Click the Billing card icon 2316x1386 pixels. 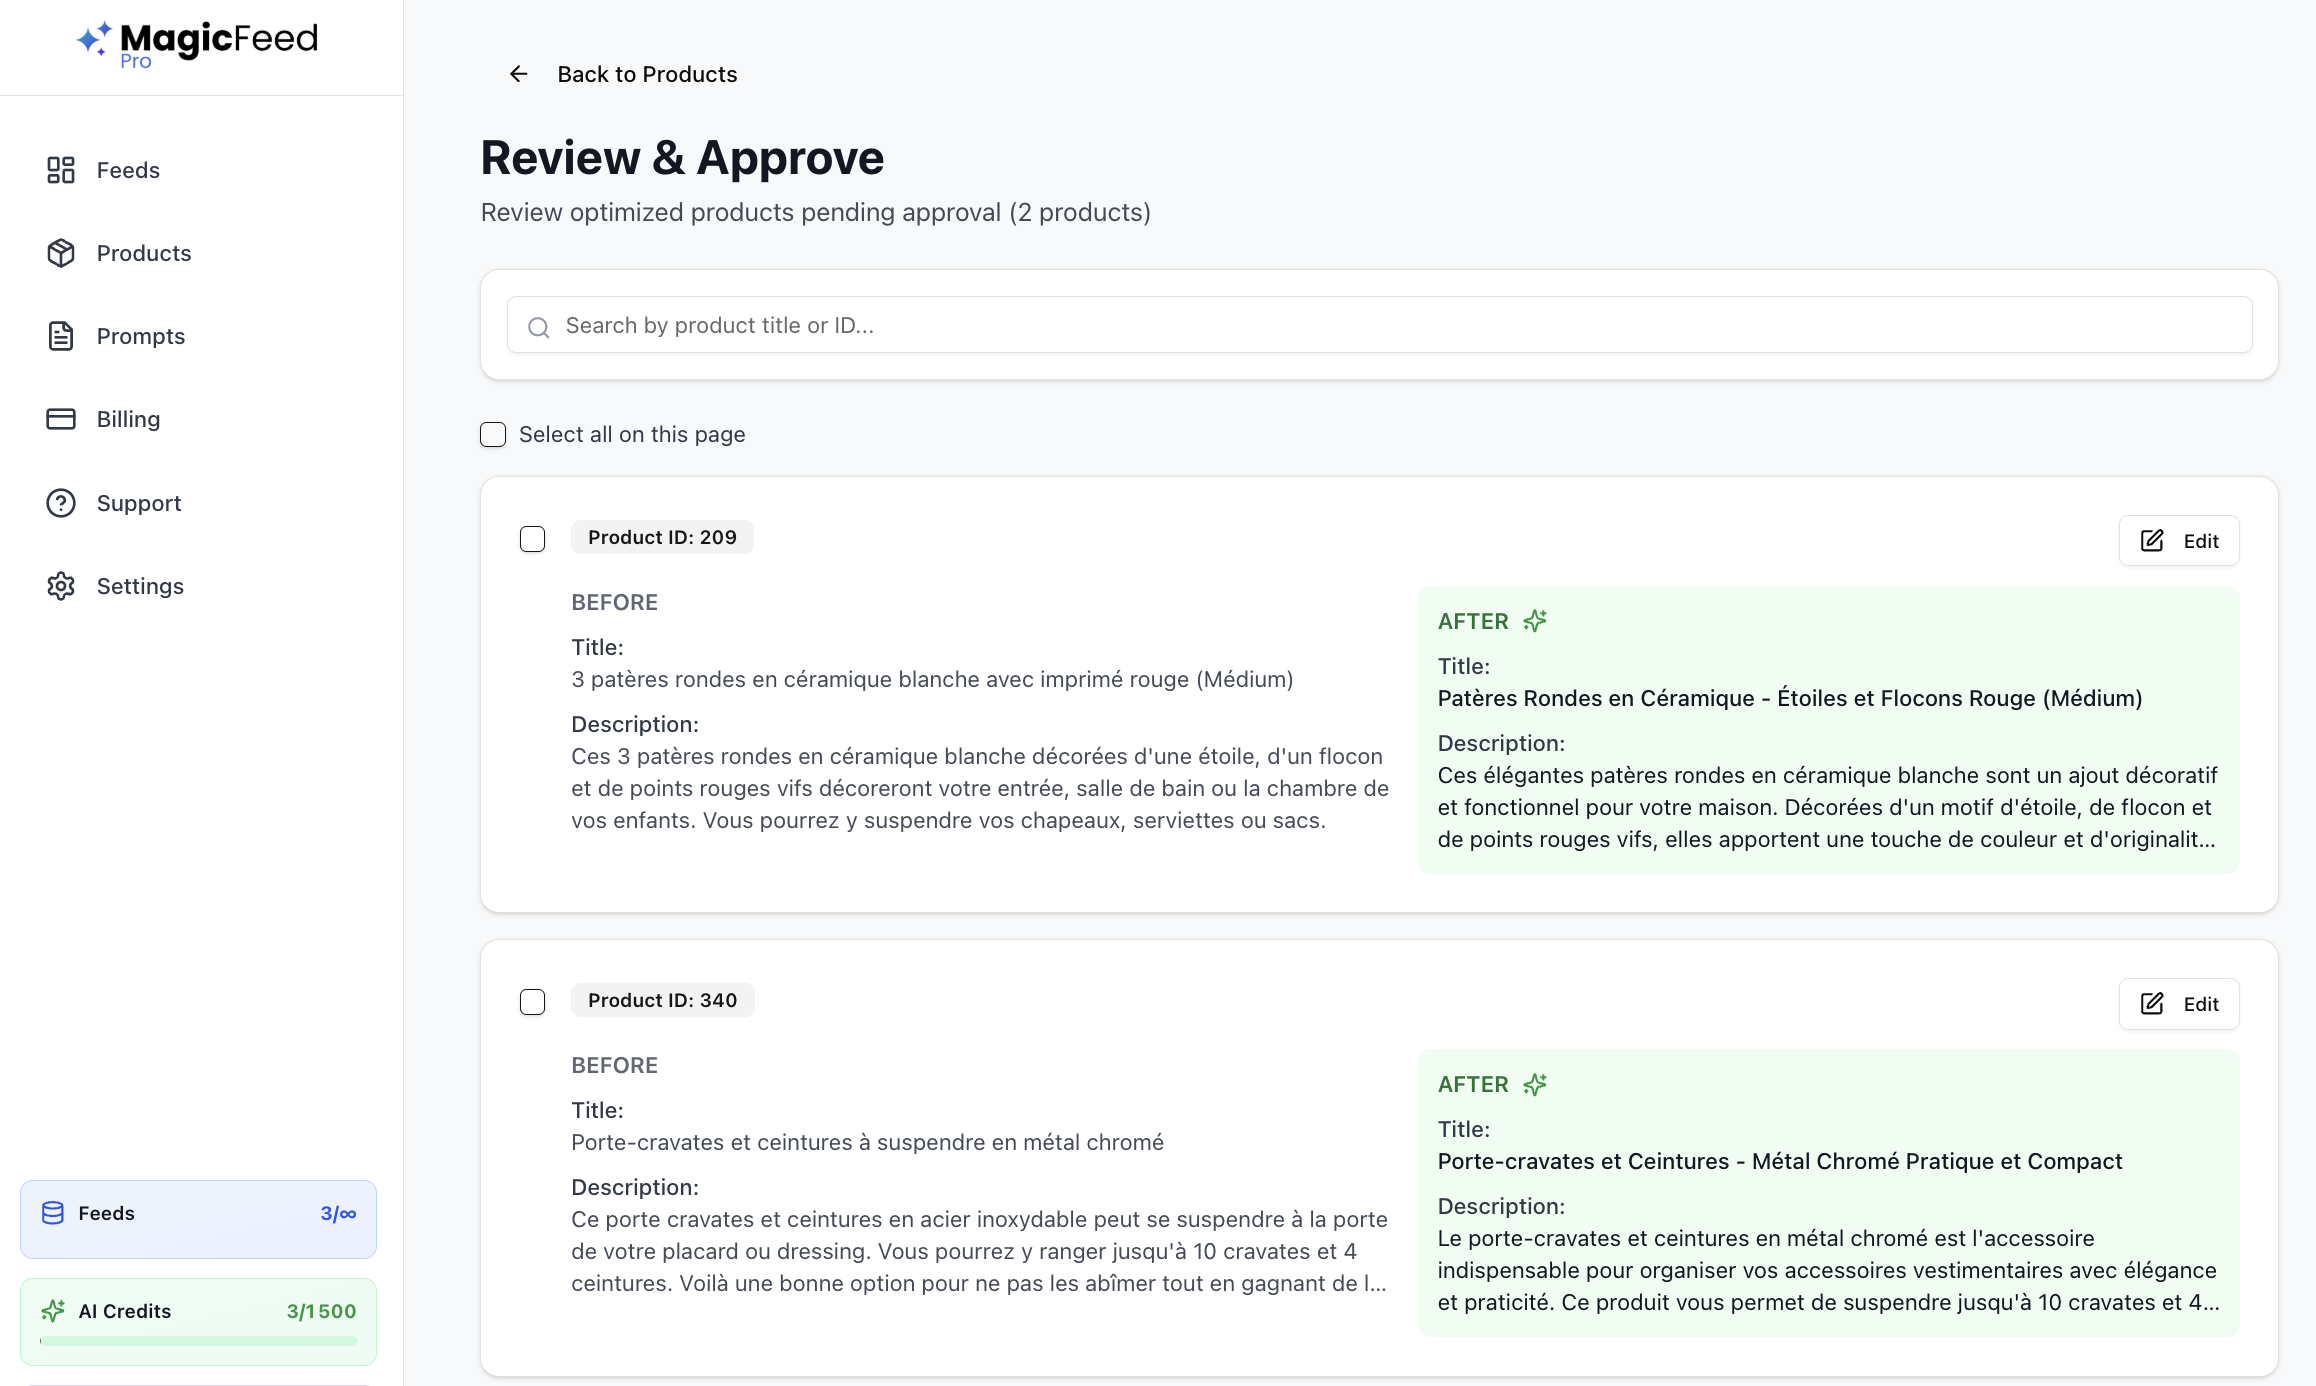61,419
